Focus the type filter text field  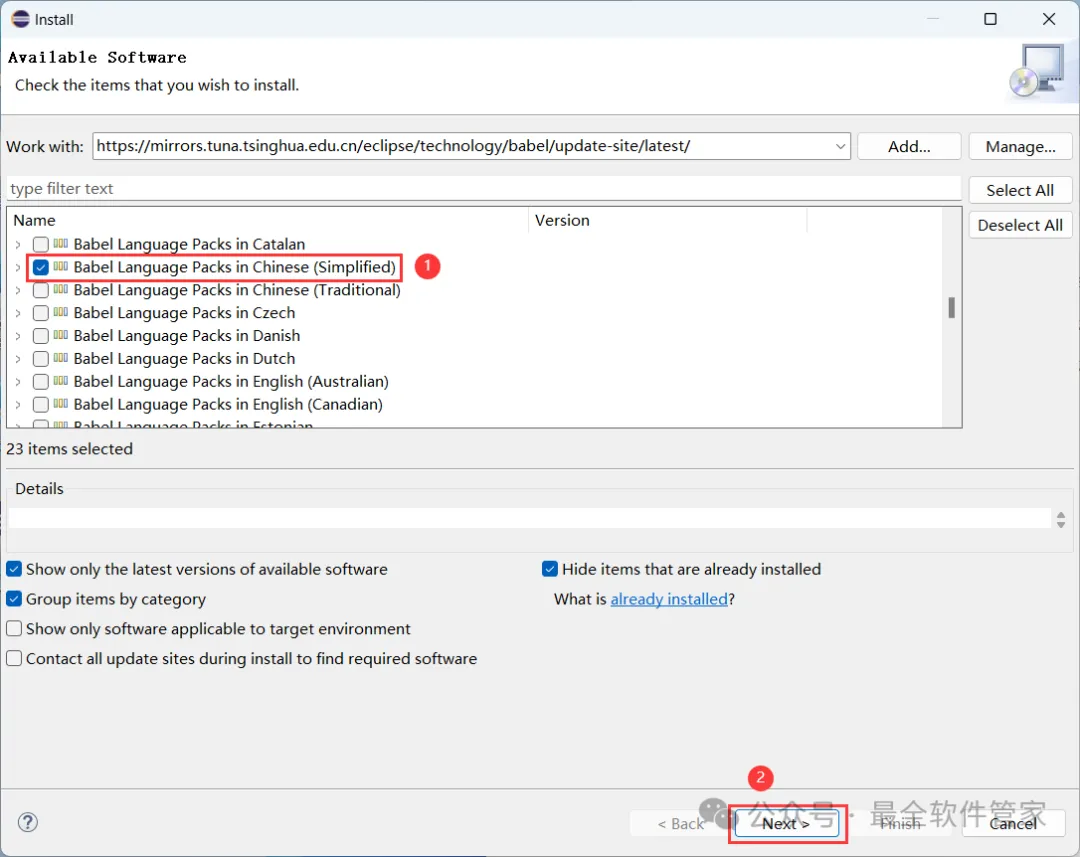tap(484, 189)
